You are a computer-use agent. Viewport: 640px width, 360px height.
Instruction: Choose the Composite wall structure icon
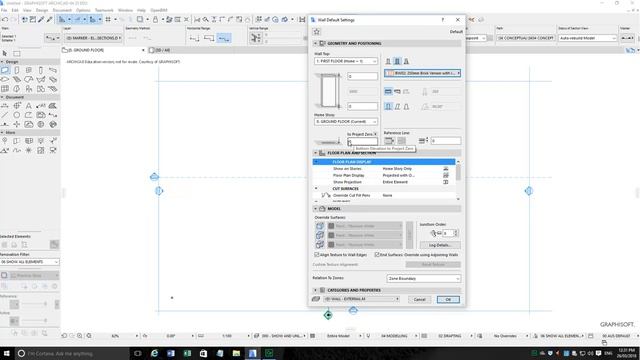pyautogui.click(x=397, y=61)
